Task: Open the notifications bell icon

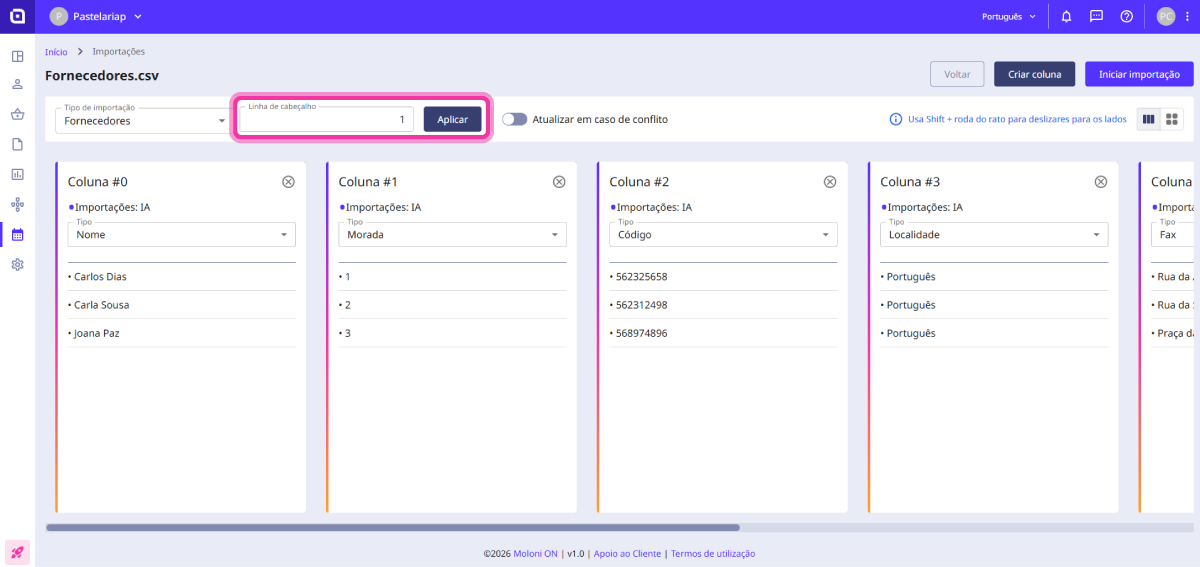Action: pos(1066,16)
